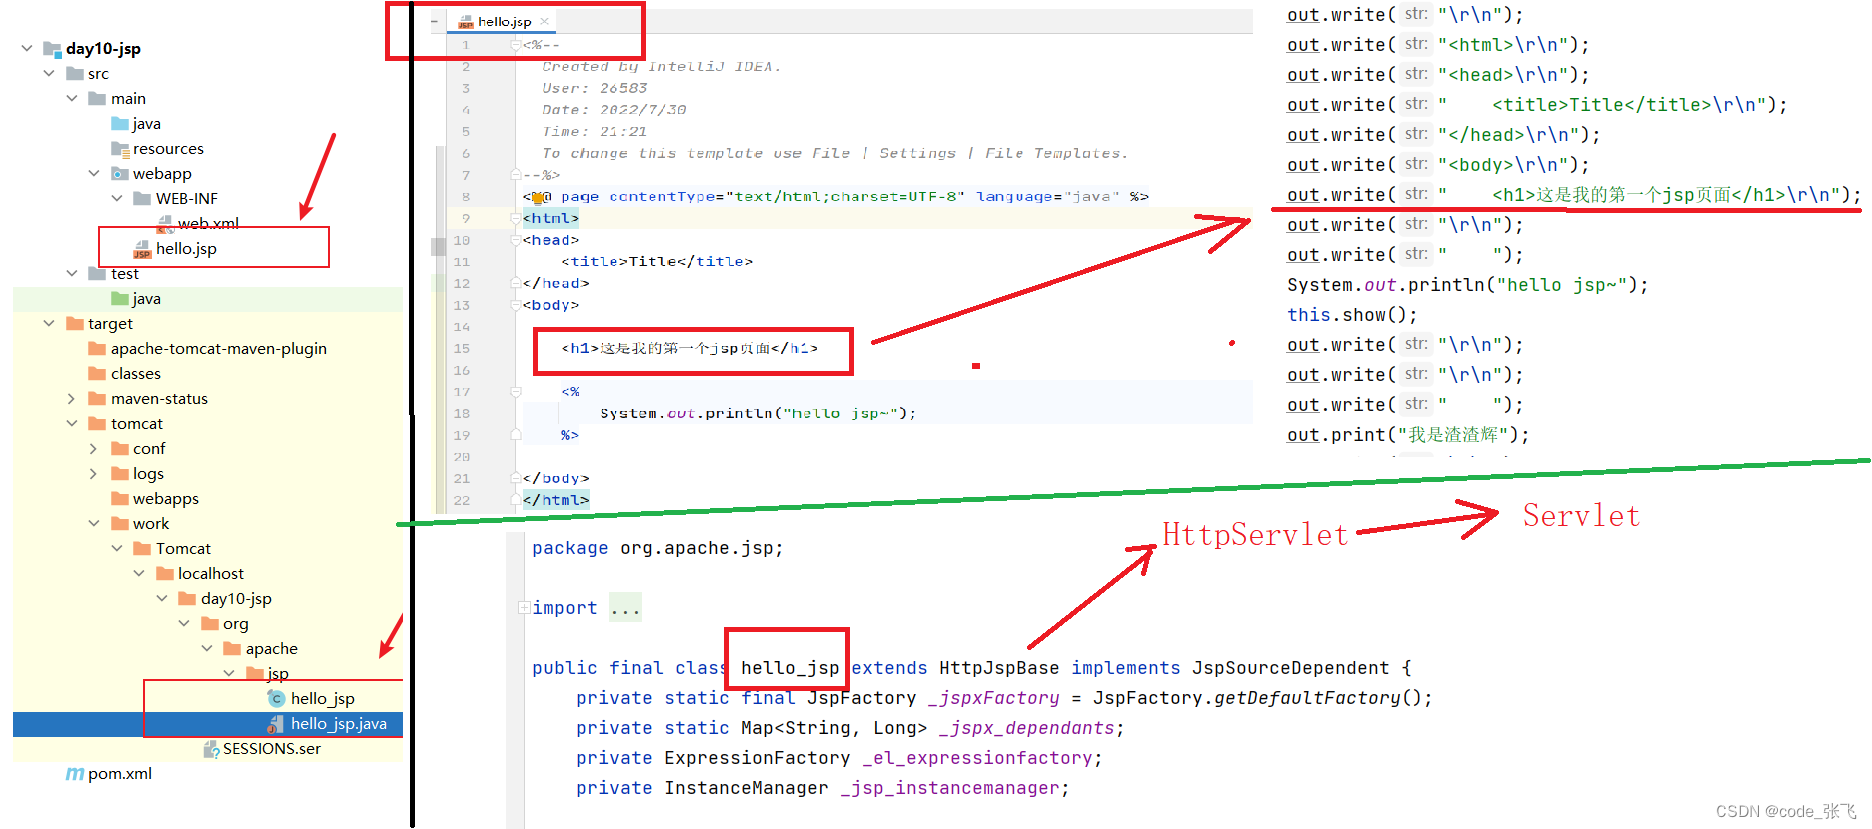Collapse the WEB-INF folder chevron
This screenshot has height=829, width=1872.
117,199
